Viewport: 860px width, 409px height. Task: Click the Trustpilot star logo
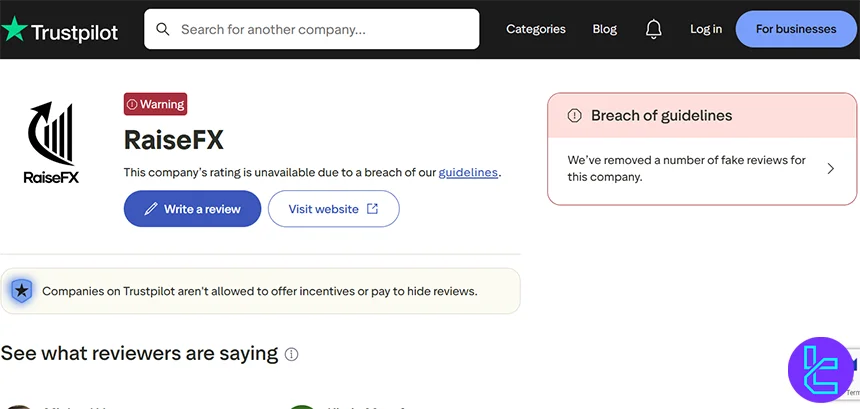point(15,30)
